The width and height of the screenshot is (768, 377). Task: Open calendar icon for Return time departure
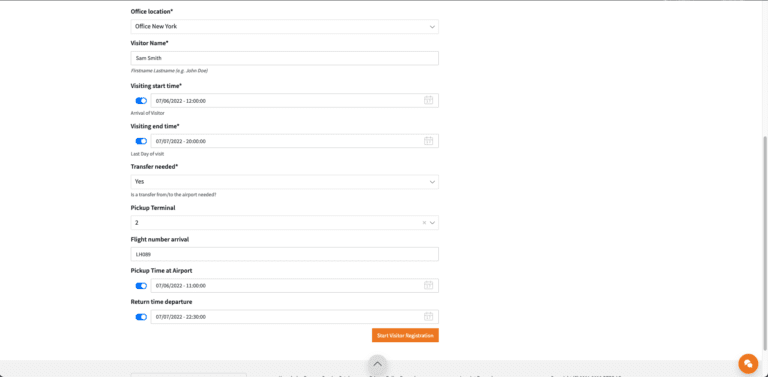(428, 316)
